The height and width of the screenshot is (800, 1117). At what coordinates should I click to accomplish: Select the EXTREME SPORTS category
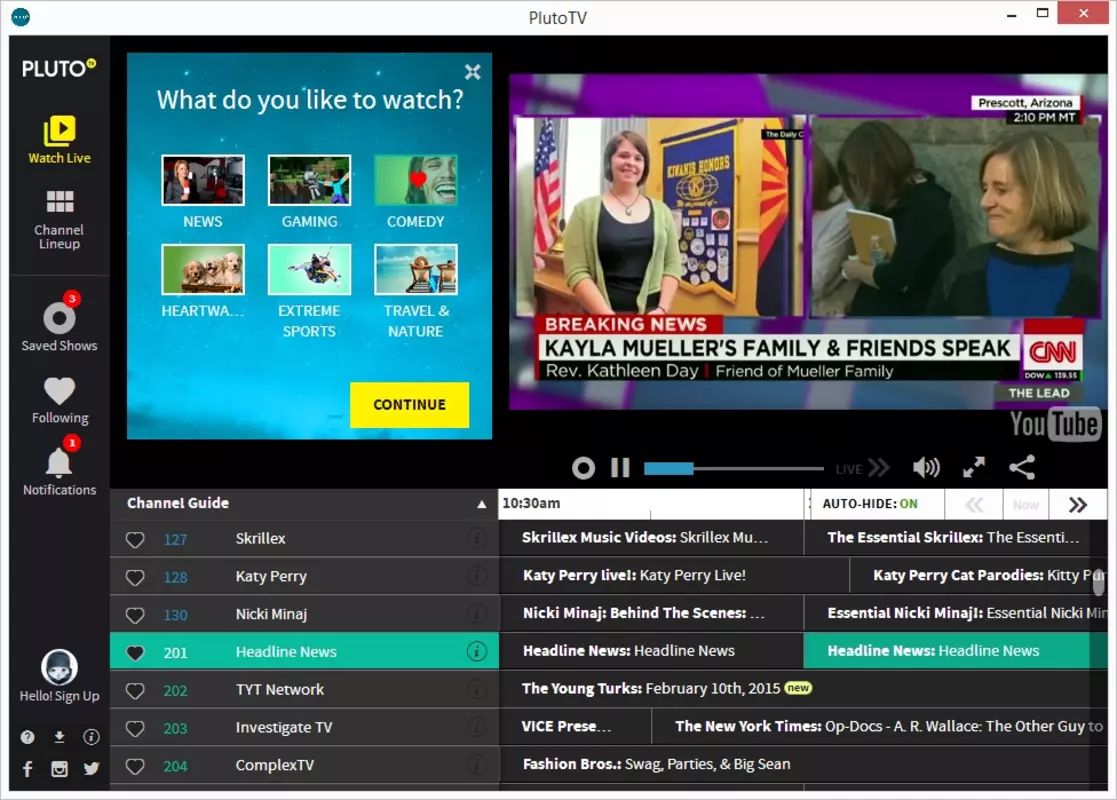click(x=309, y=269)
